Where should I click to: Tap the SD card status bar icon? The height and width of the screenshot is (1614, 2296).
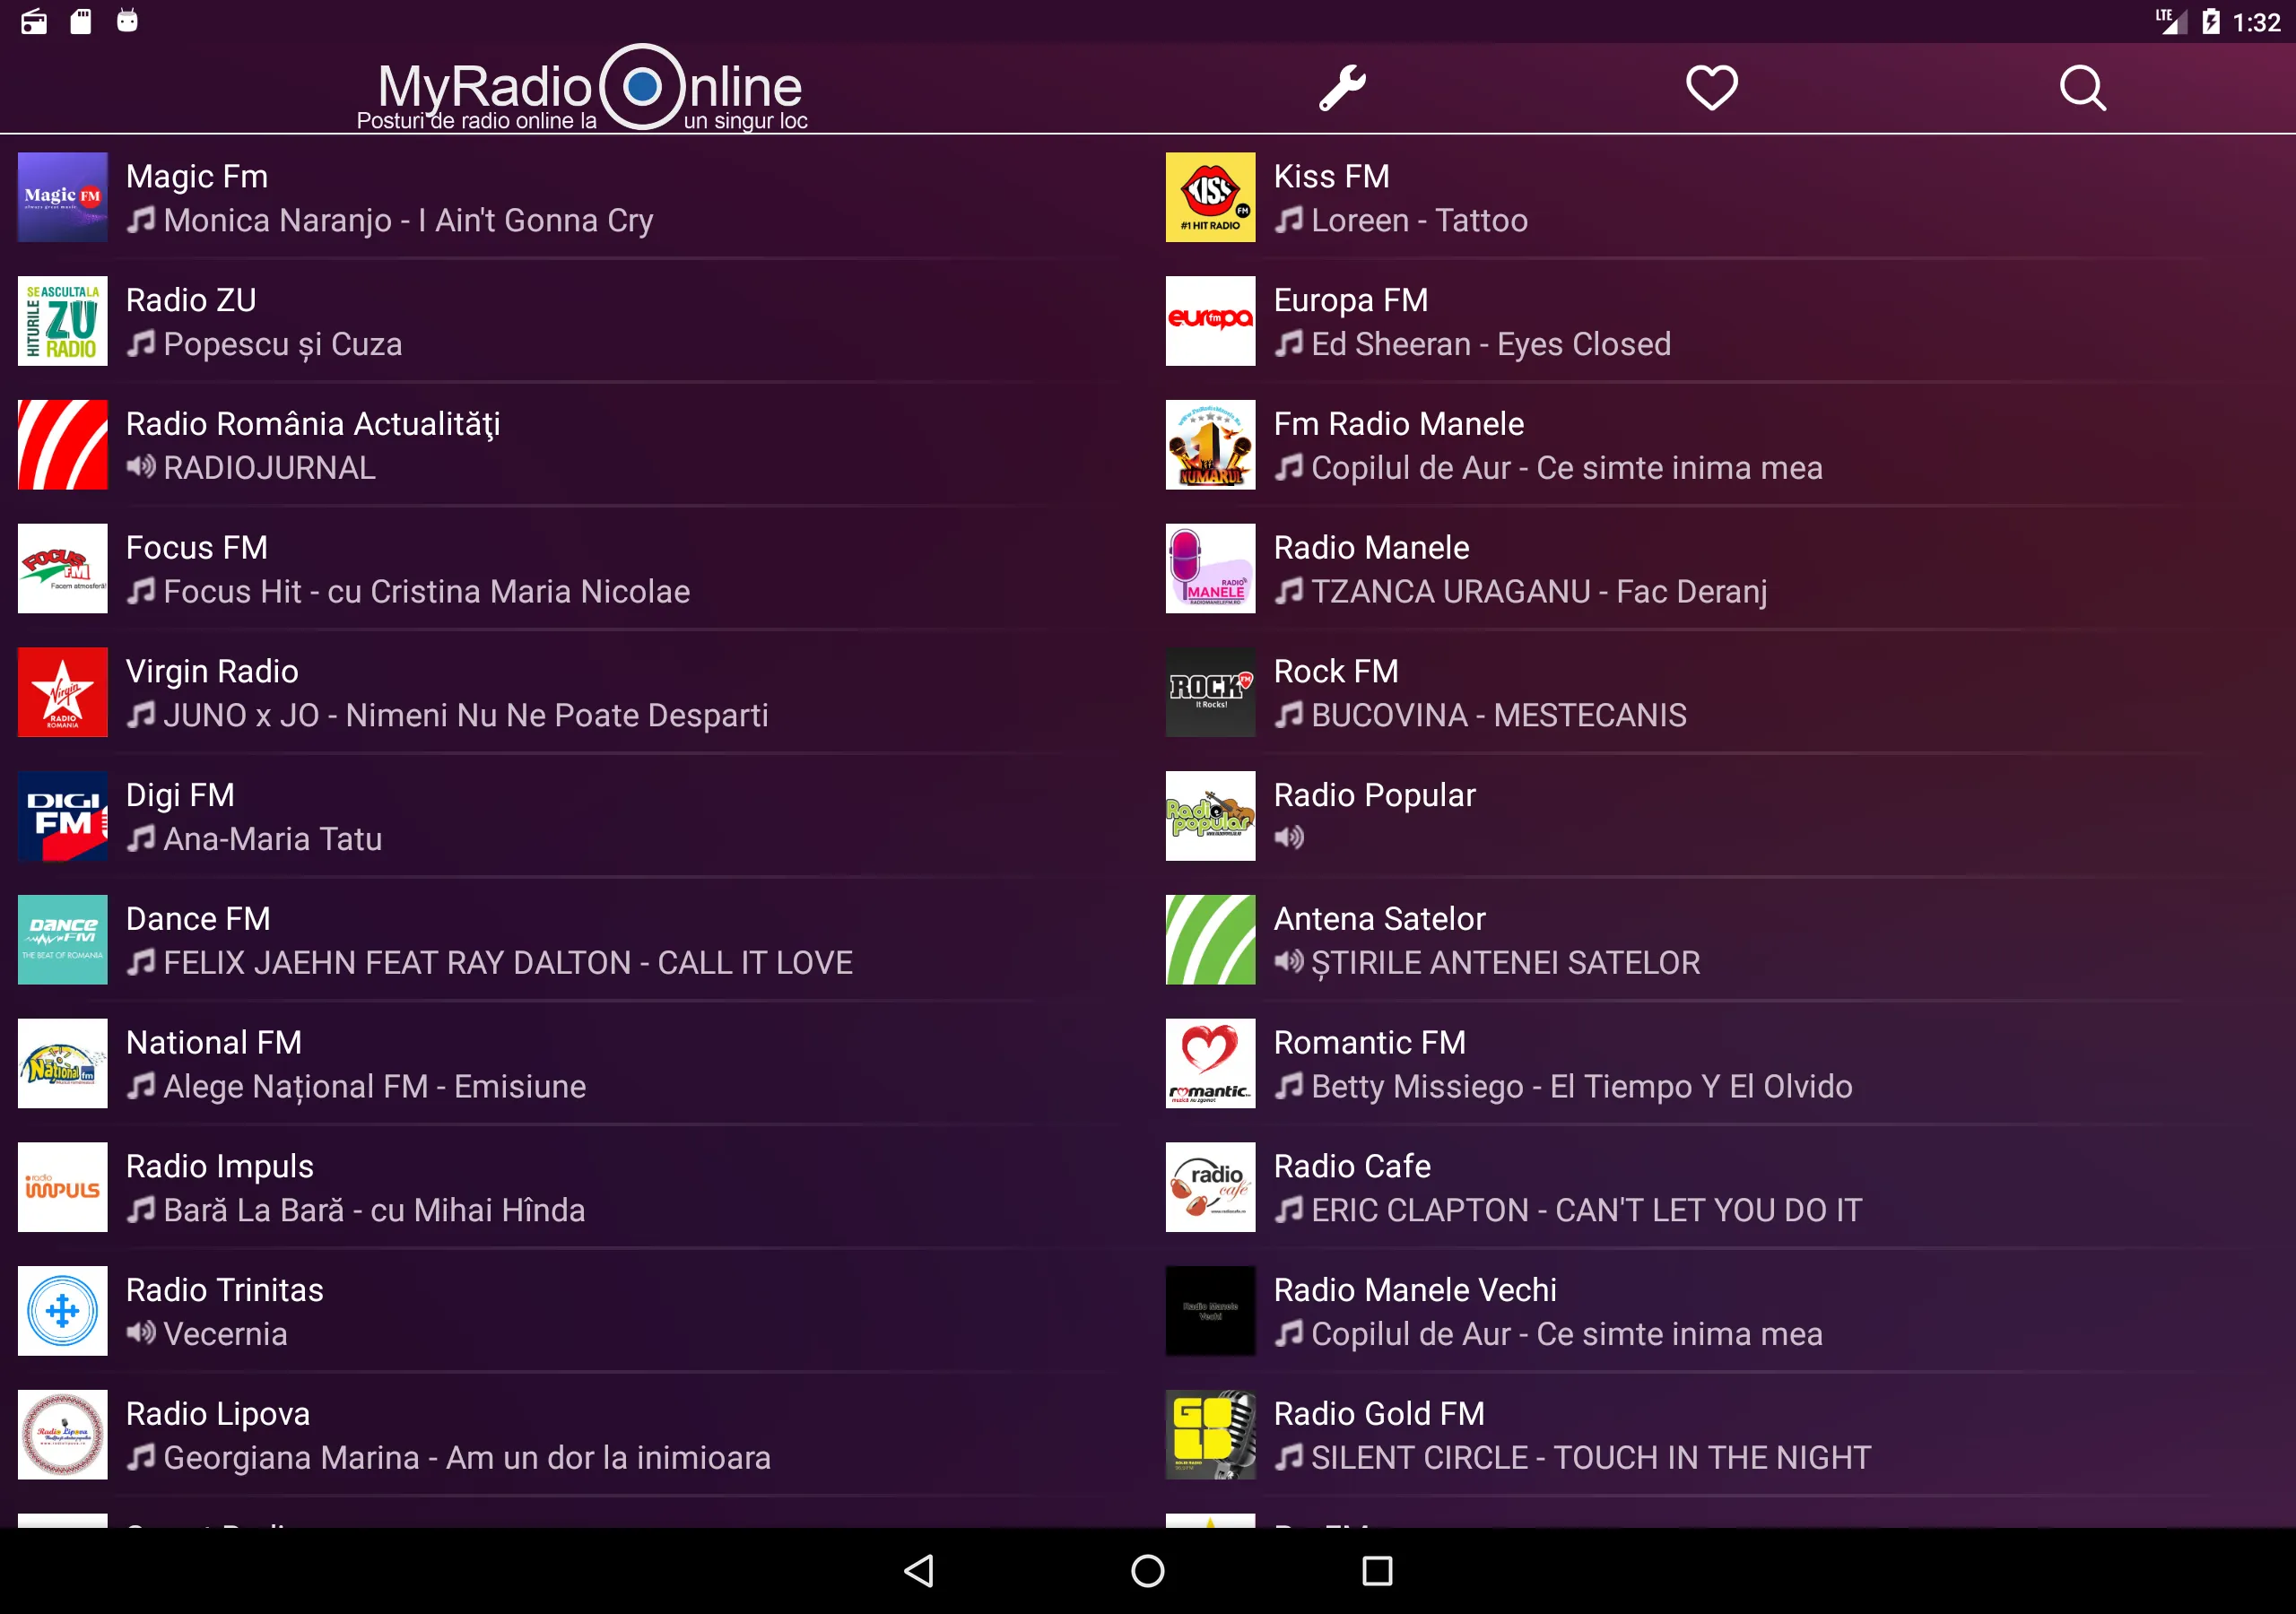(x=81, y=21)
